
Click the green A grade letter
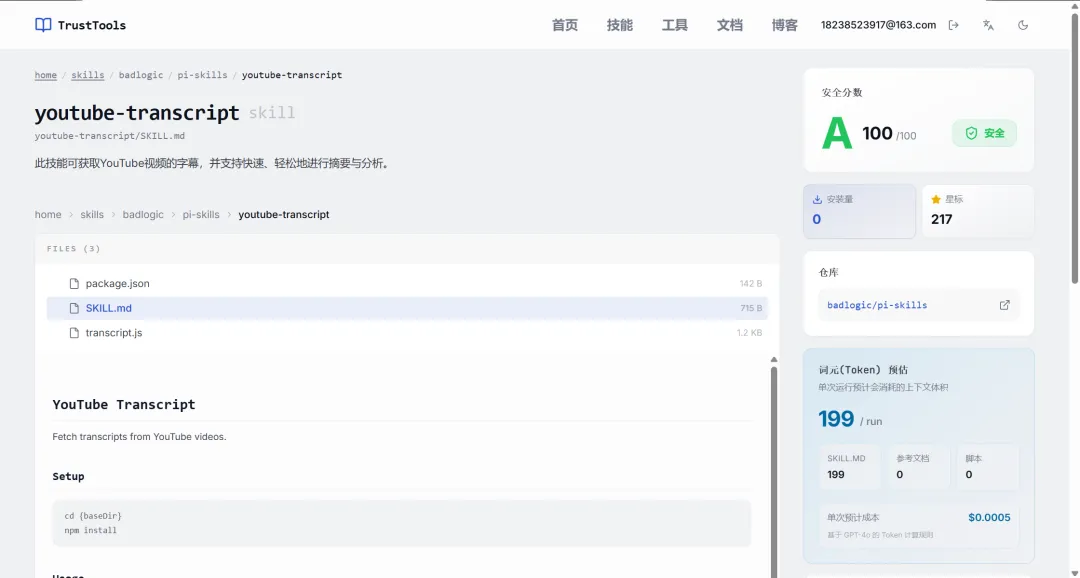[837, 133]
